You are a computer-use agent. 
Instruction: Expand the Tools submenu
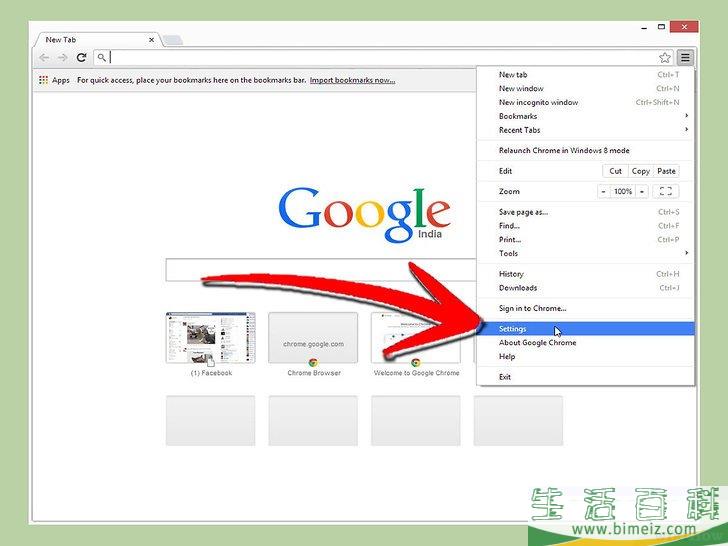click(x=586, y=253)
